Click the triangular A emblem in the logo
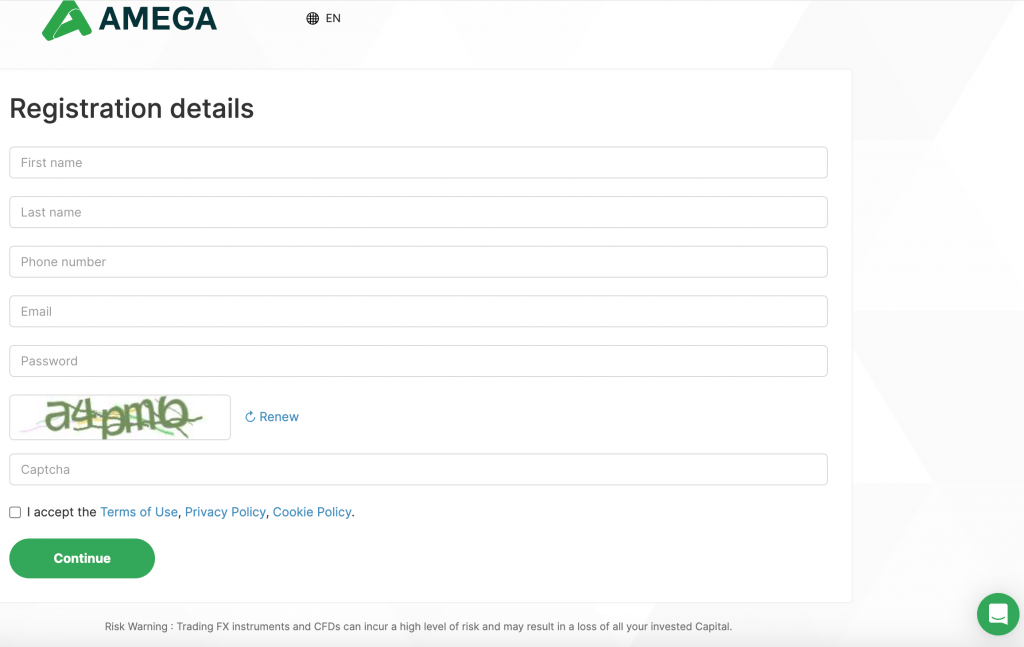The height and width of the screenshot is (647, 1024). pos(64,18)
